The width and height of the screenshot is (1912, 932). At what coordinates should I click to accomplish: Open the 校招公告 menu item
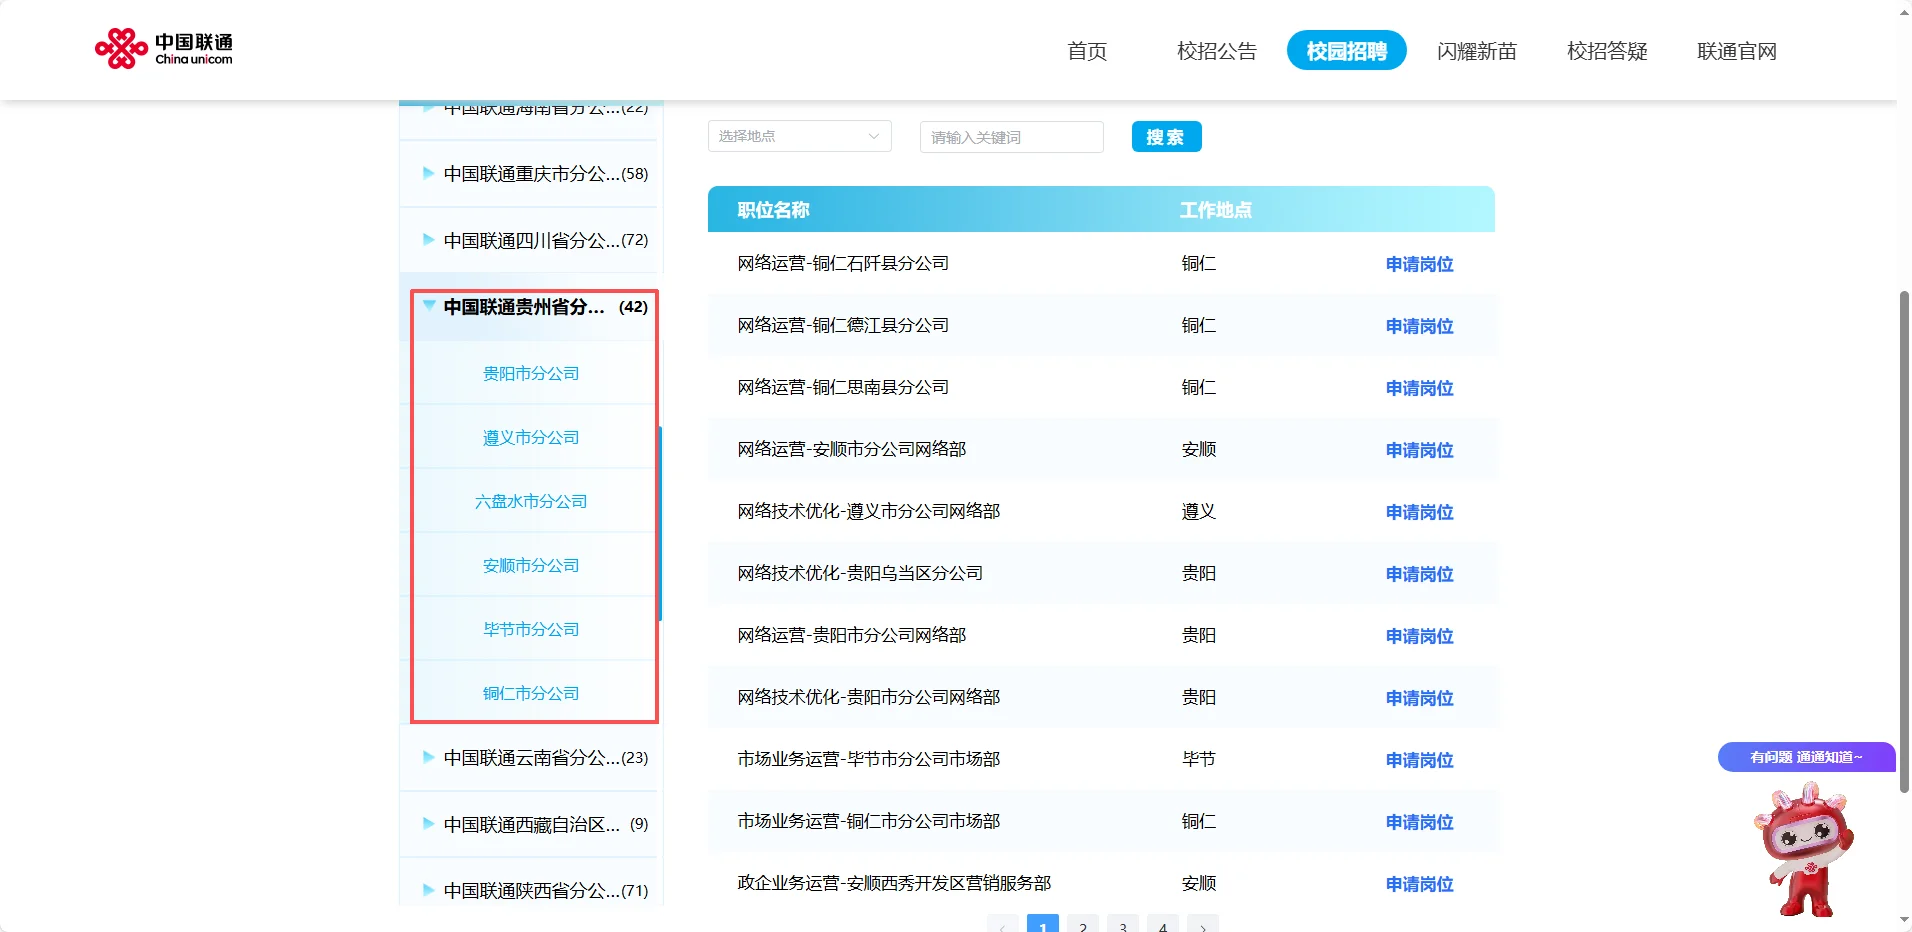coord(1217,51)
